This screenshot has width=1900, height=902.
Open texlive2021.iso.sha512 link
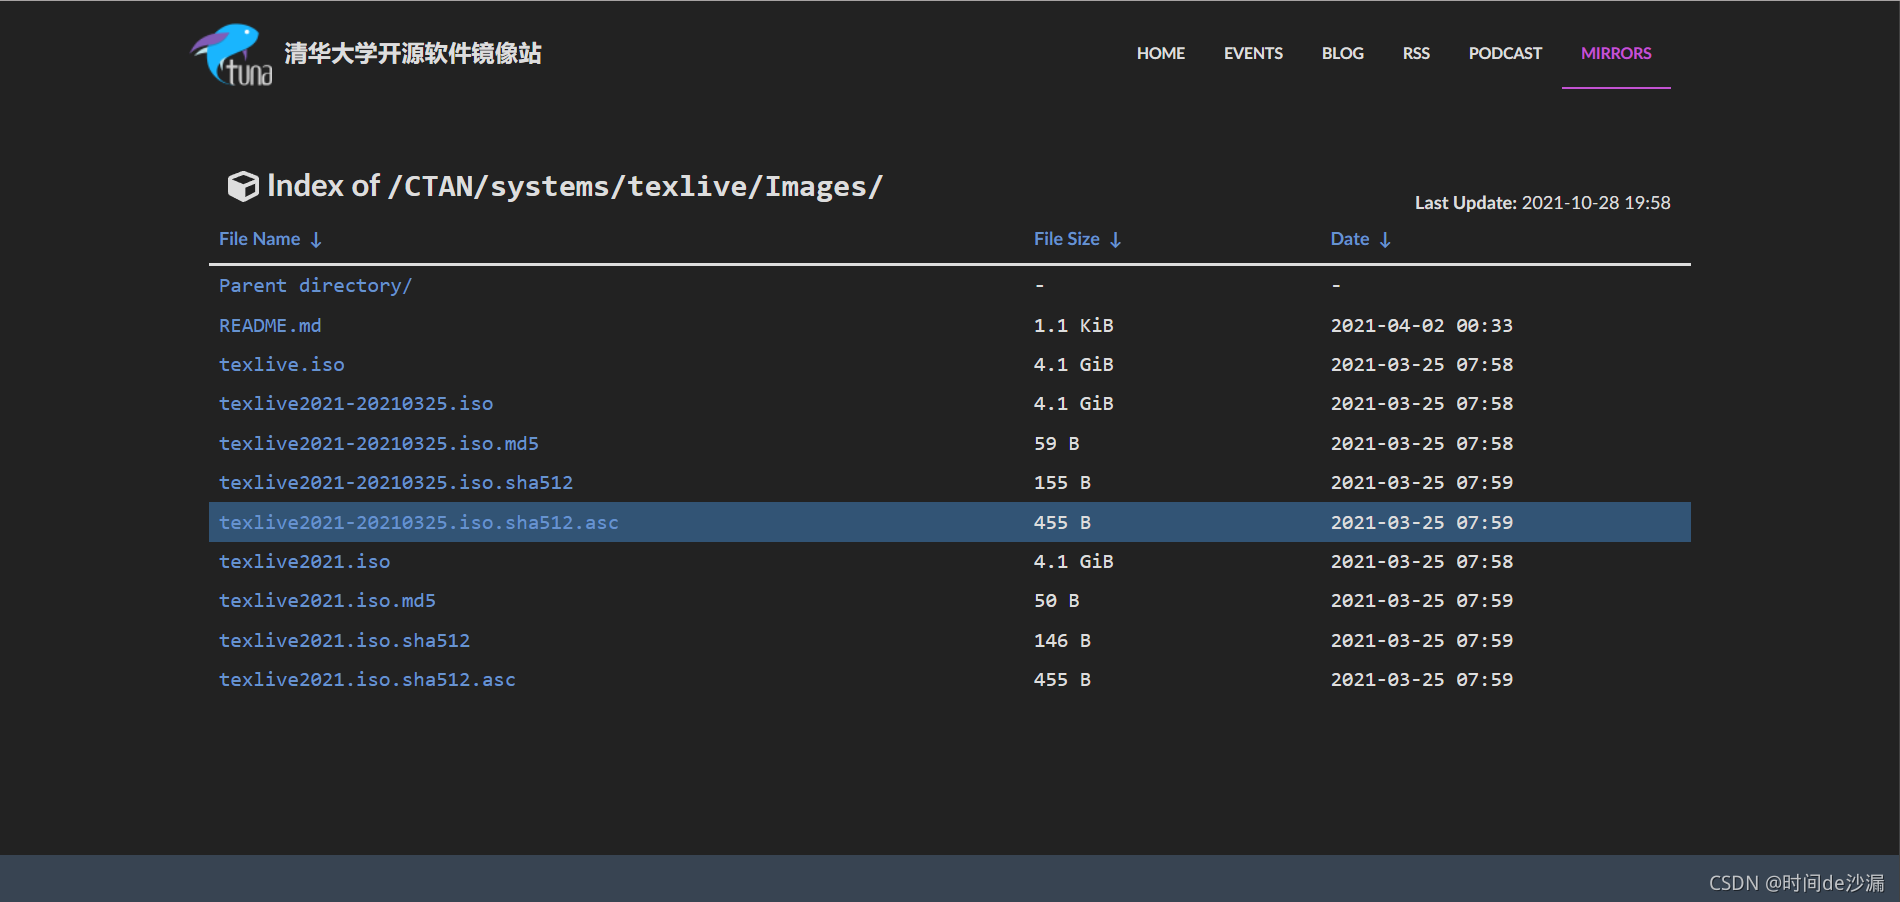tap(345, 641)
